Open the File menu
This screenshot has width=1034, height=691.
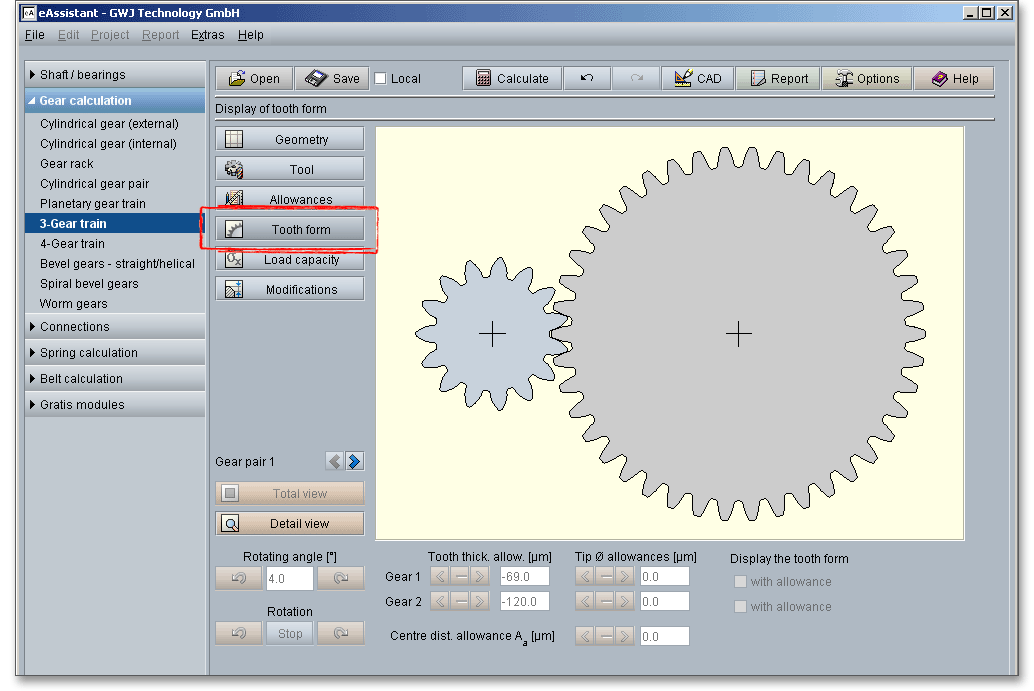(x=35, y=35)
